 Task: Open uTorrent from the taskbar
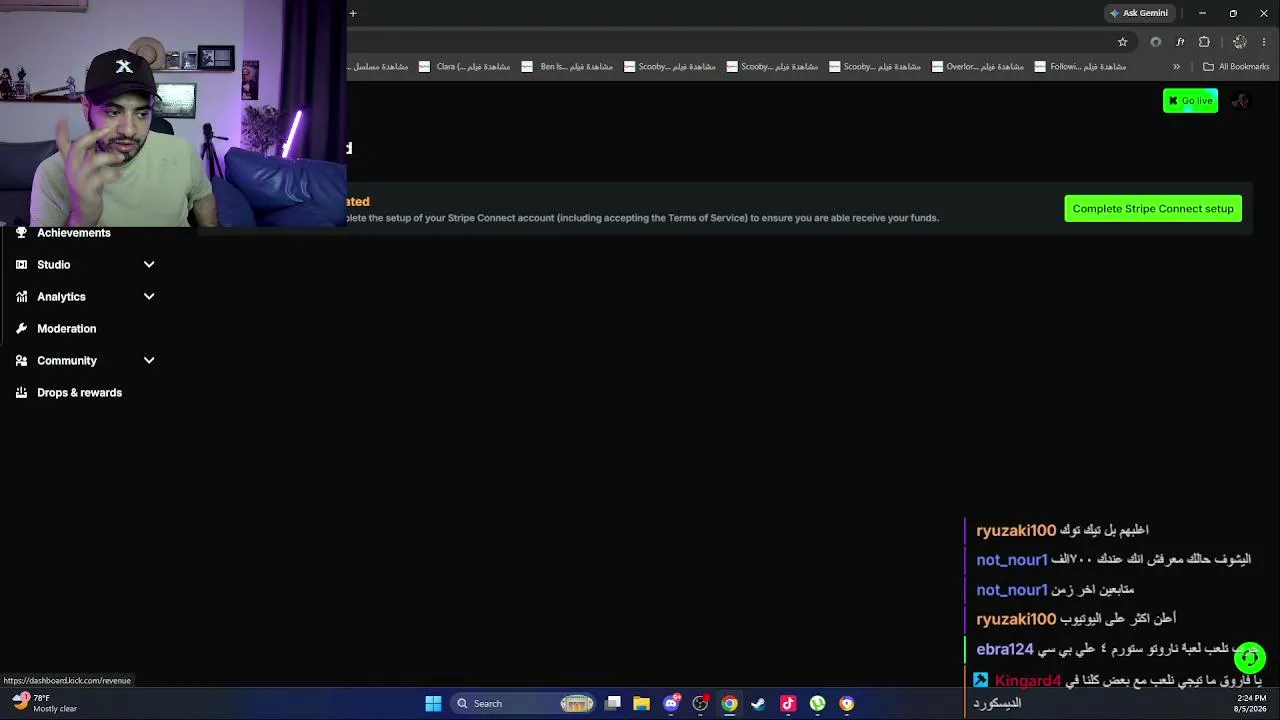[817, 704]
